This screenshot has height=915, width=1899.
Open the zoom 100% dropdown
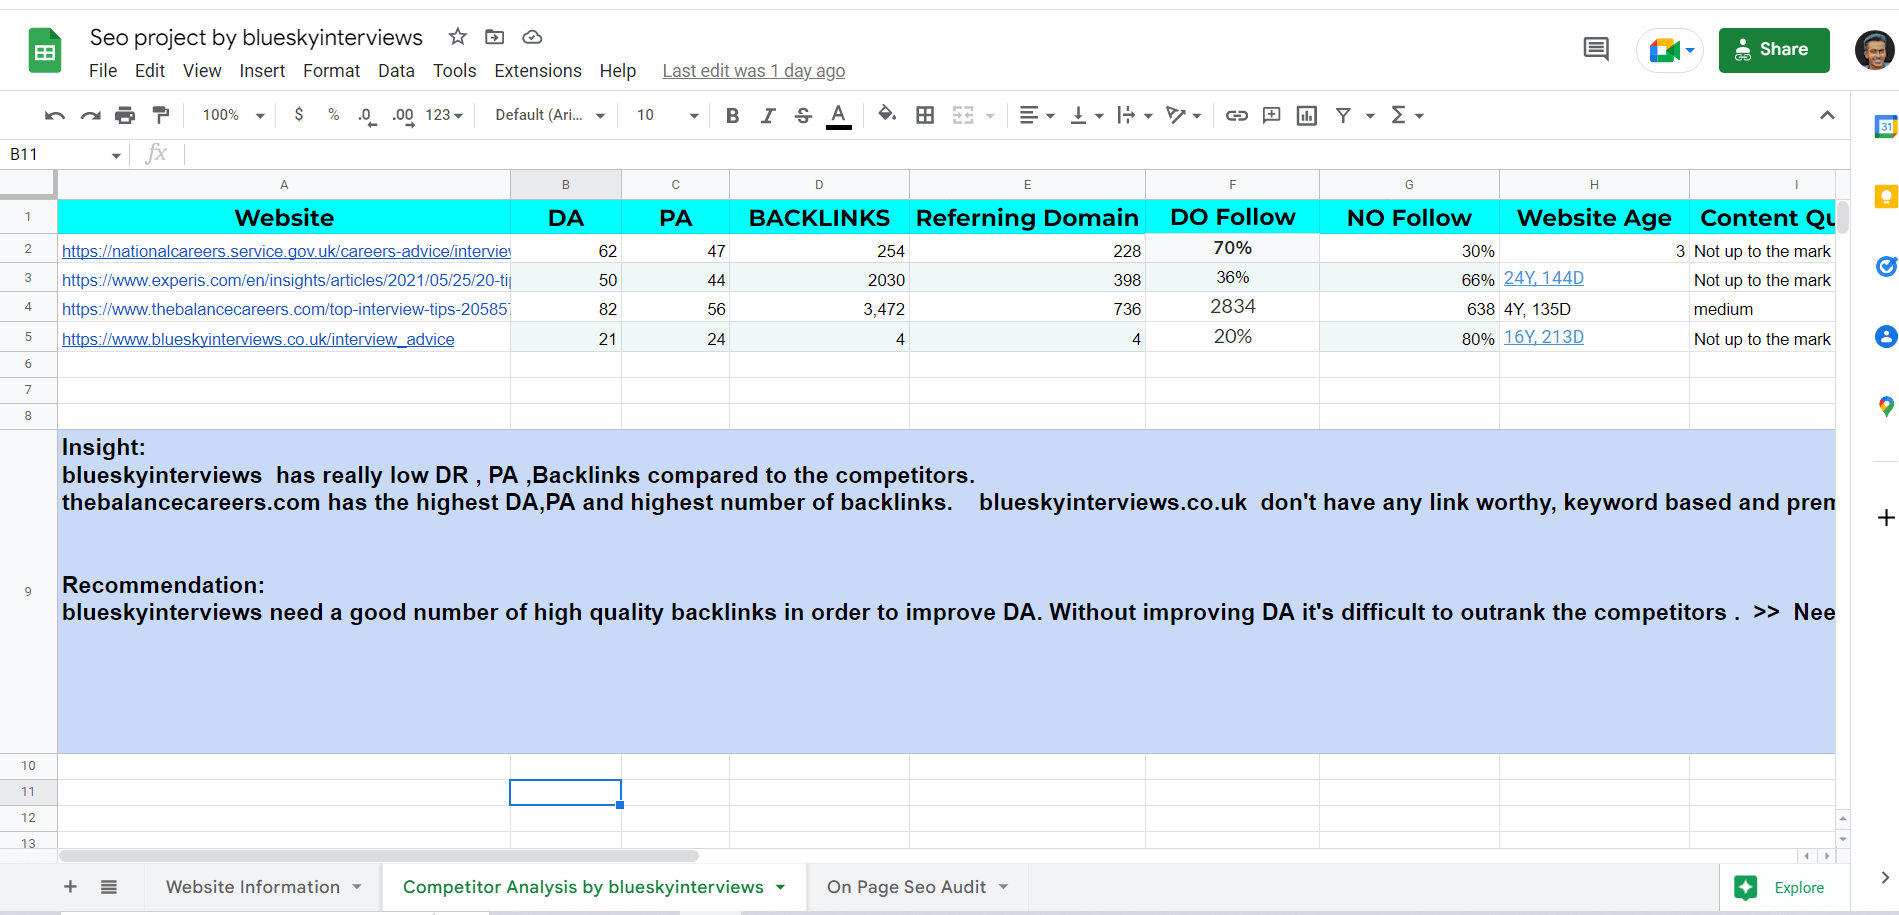click(234, 116)
